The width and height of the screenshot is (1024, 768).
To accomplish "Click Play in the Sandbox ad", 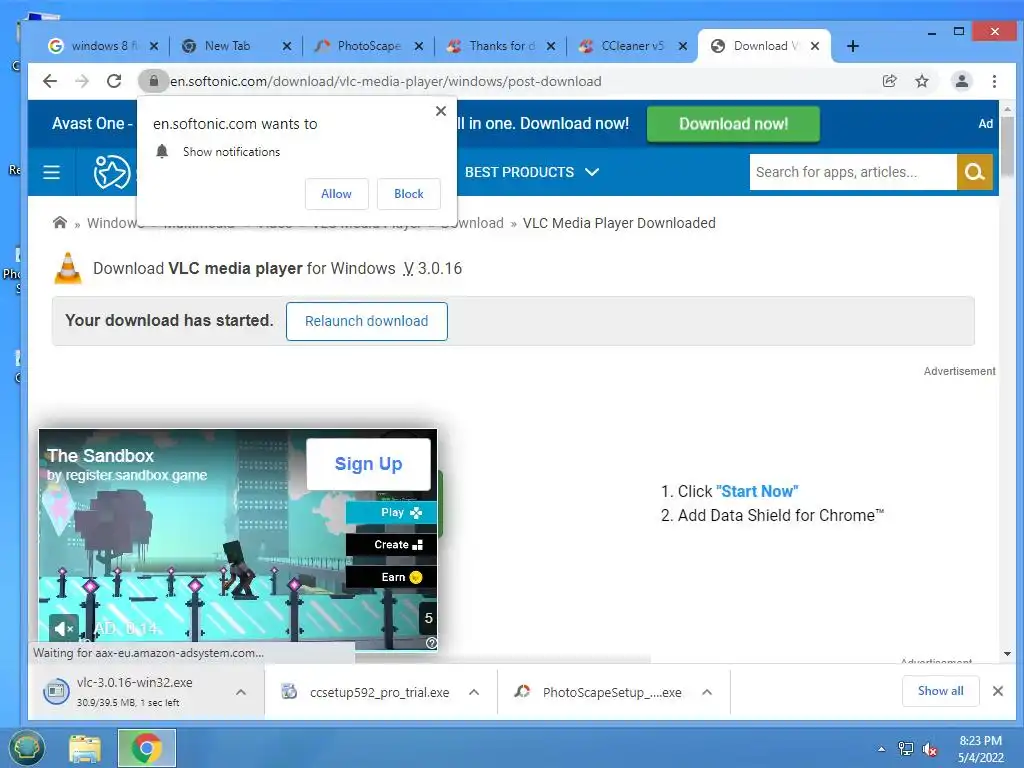I will [x=392, y=513].
